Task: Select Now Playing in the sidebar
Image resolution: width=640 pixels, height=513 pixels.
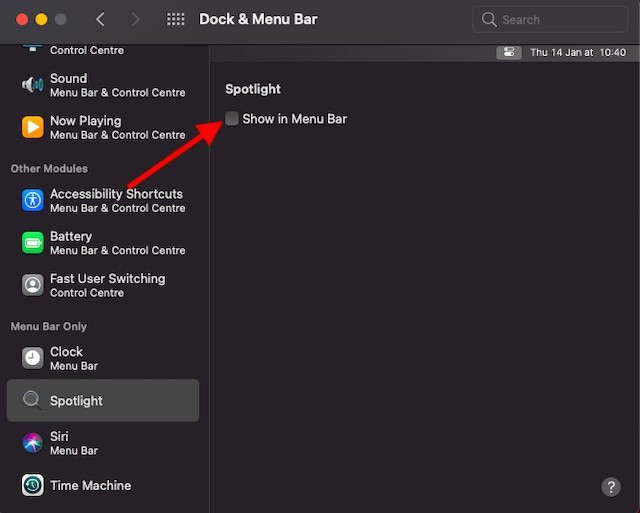Action: click(103, 127)
